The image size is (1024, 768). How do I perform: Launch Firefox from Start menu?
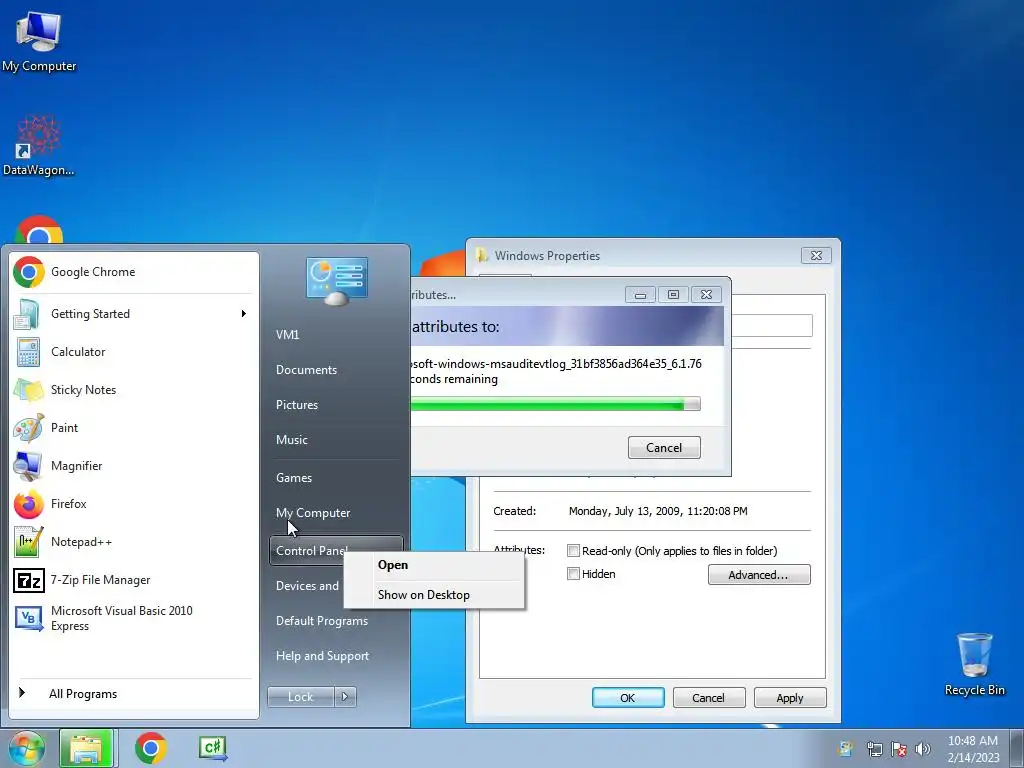(134, 504)
